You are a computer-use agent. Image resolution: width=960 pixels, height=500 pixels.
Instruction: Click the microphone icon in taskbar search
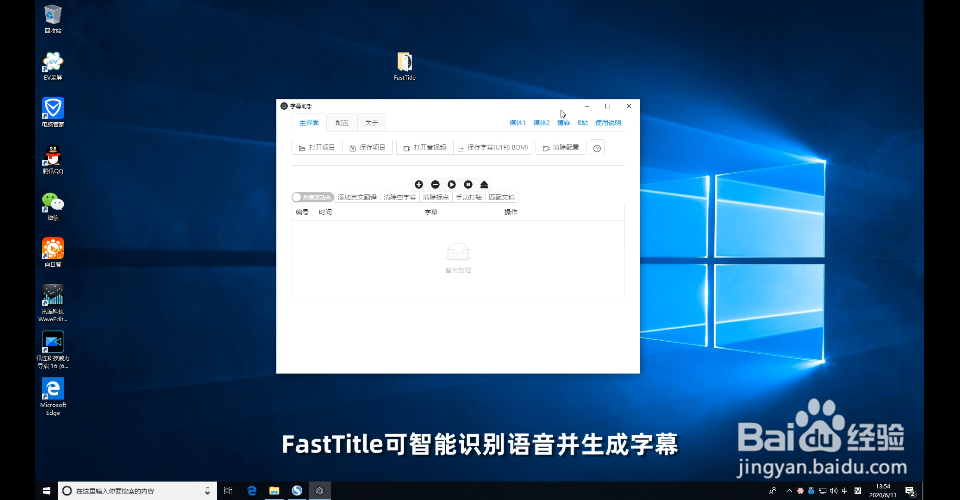click(208, 491)
